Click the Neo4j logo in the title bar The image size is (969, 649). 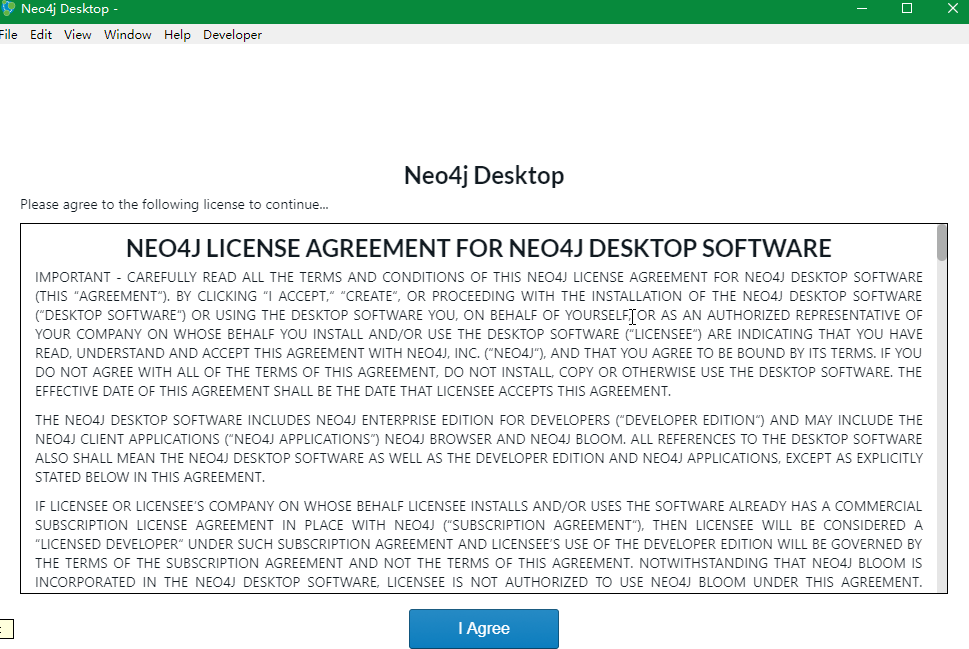(12, 8)
